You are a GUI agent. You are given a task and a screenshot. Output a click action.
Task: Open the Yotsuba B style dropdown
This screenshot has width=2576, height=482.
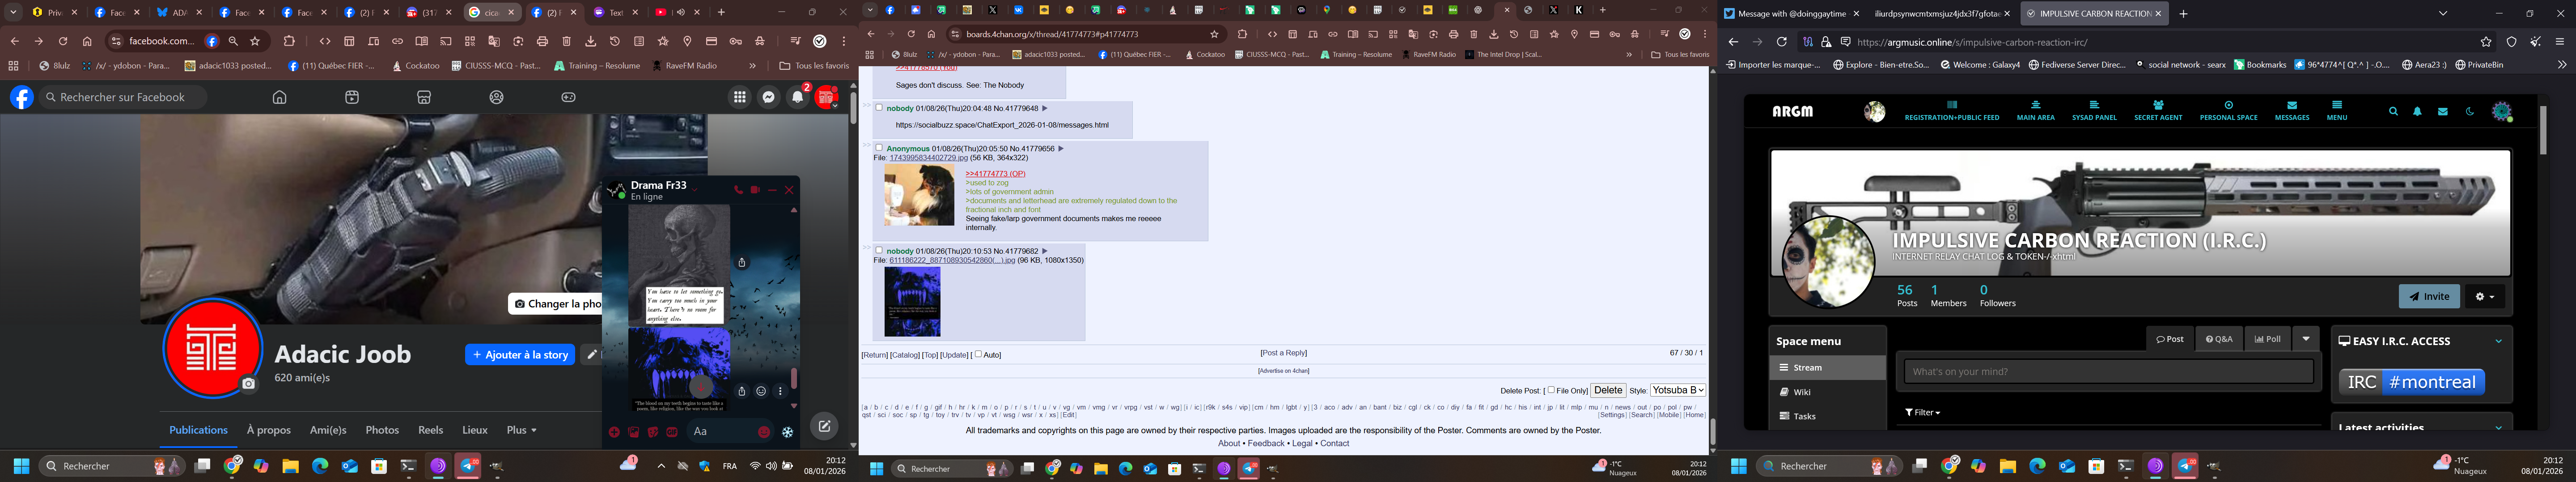click(1678, 390)
